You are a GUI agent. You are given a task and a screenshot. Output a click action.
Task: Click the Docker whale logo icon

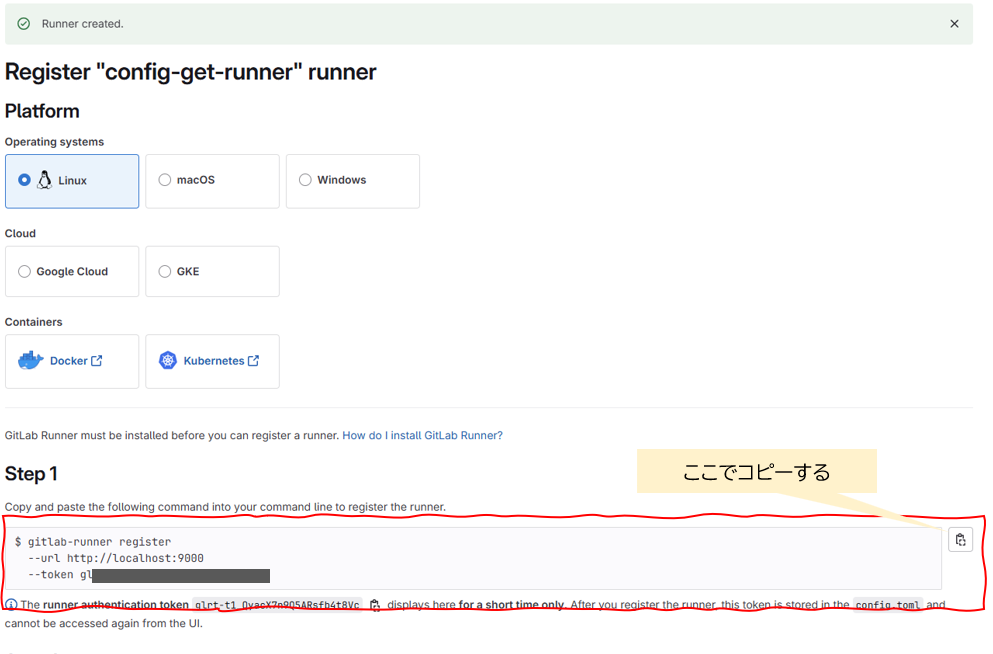click(x=30, y=360)
